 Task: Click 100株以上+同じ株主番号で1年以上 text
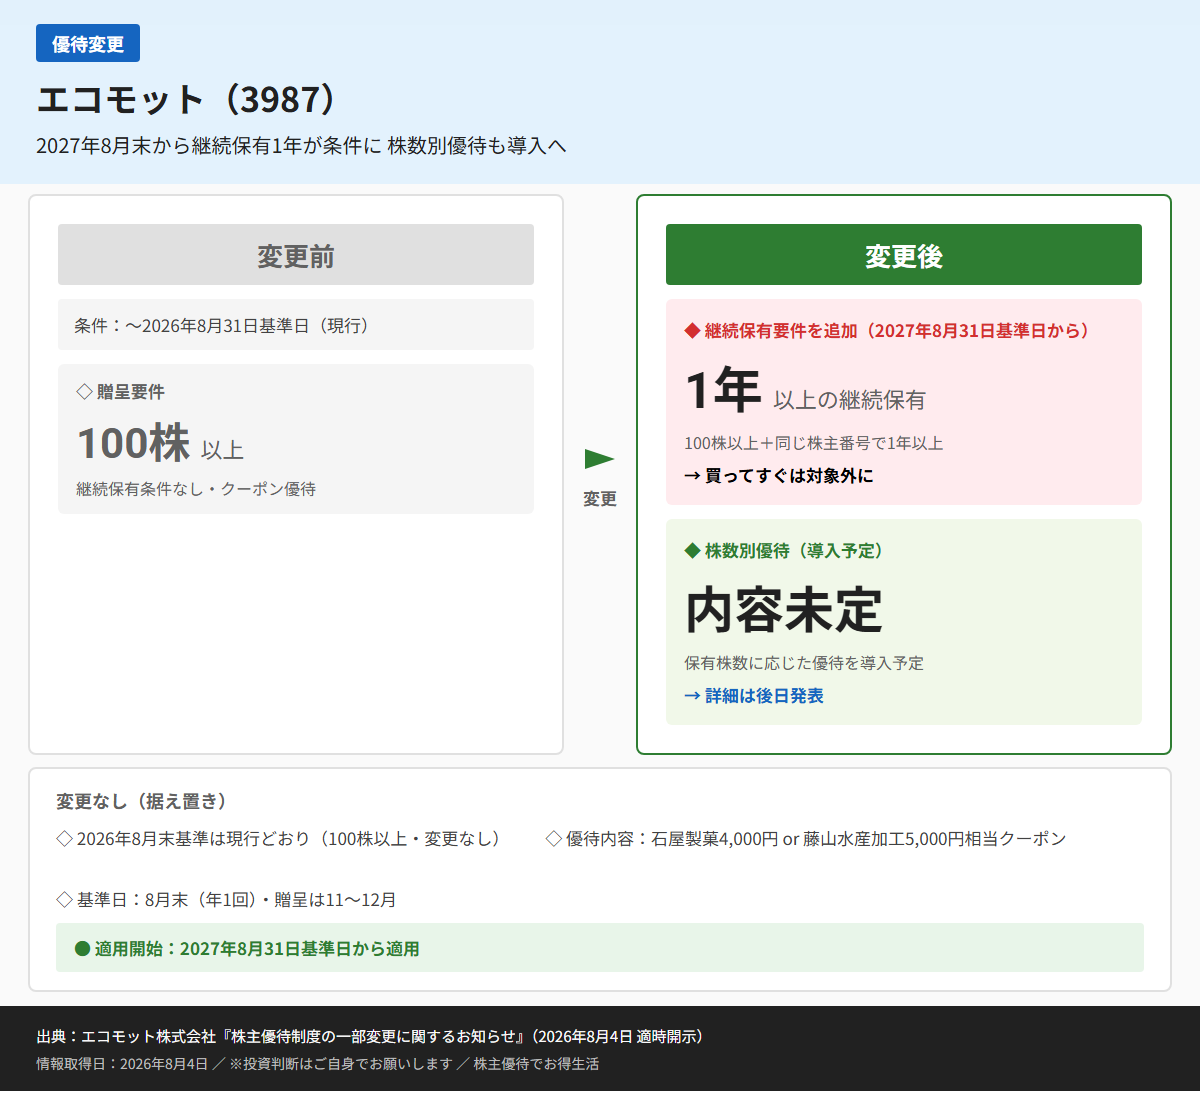coord(814,443)
